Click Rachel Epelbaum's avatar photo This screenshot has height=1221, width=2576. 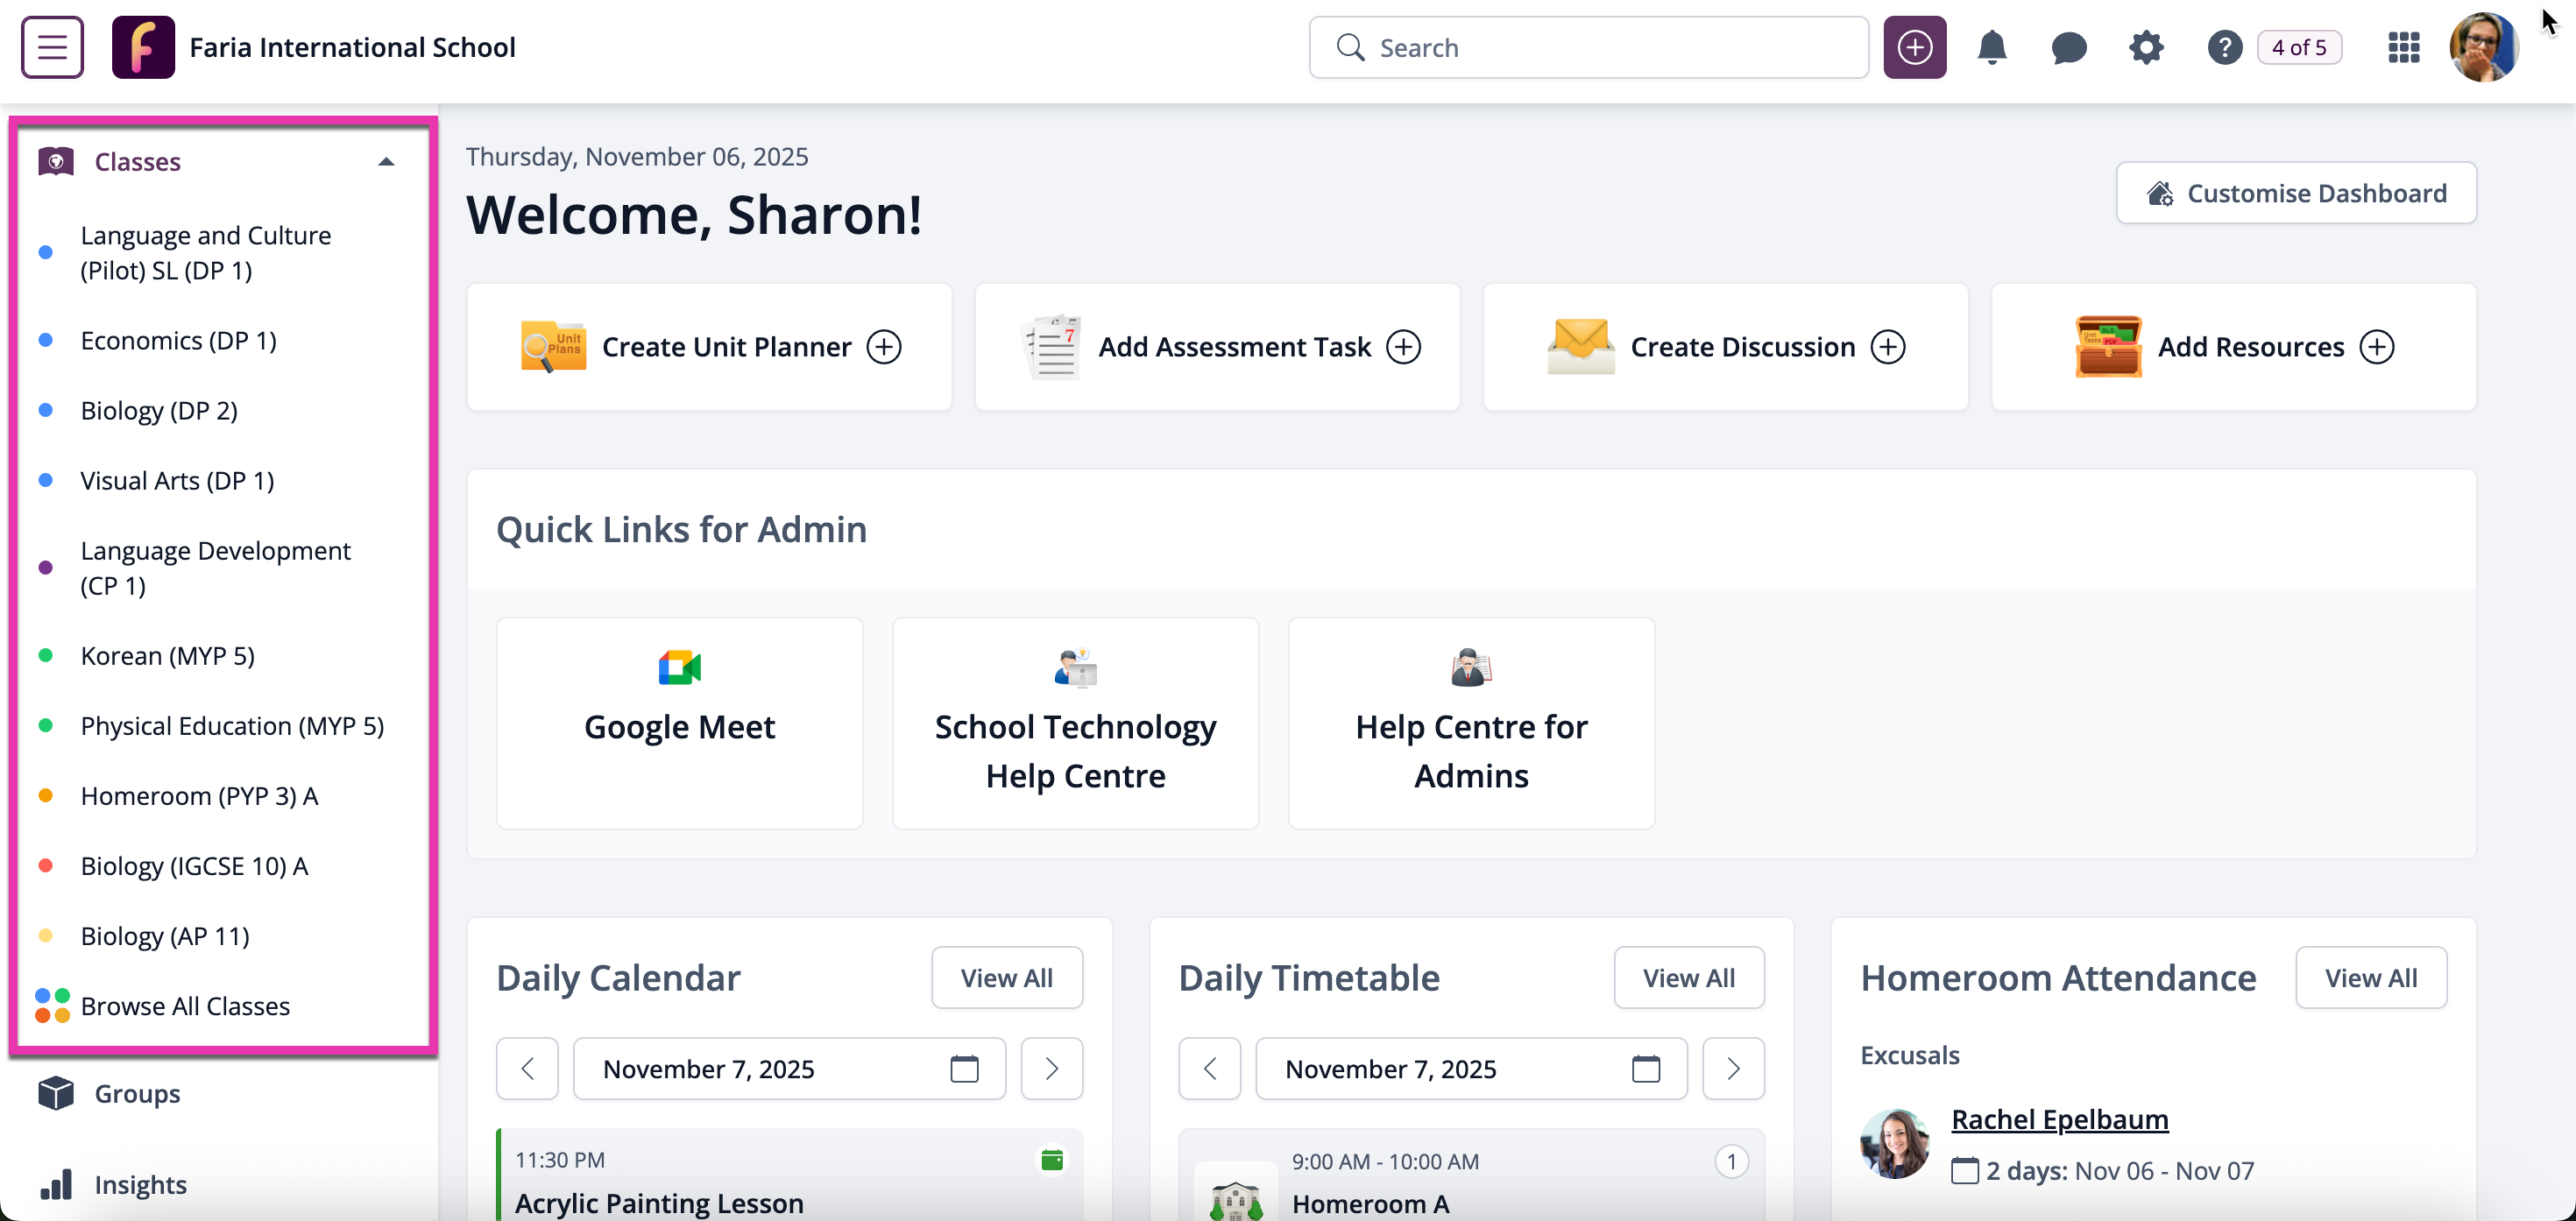[1894, 1143]
